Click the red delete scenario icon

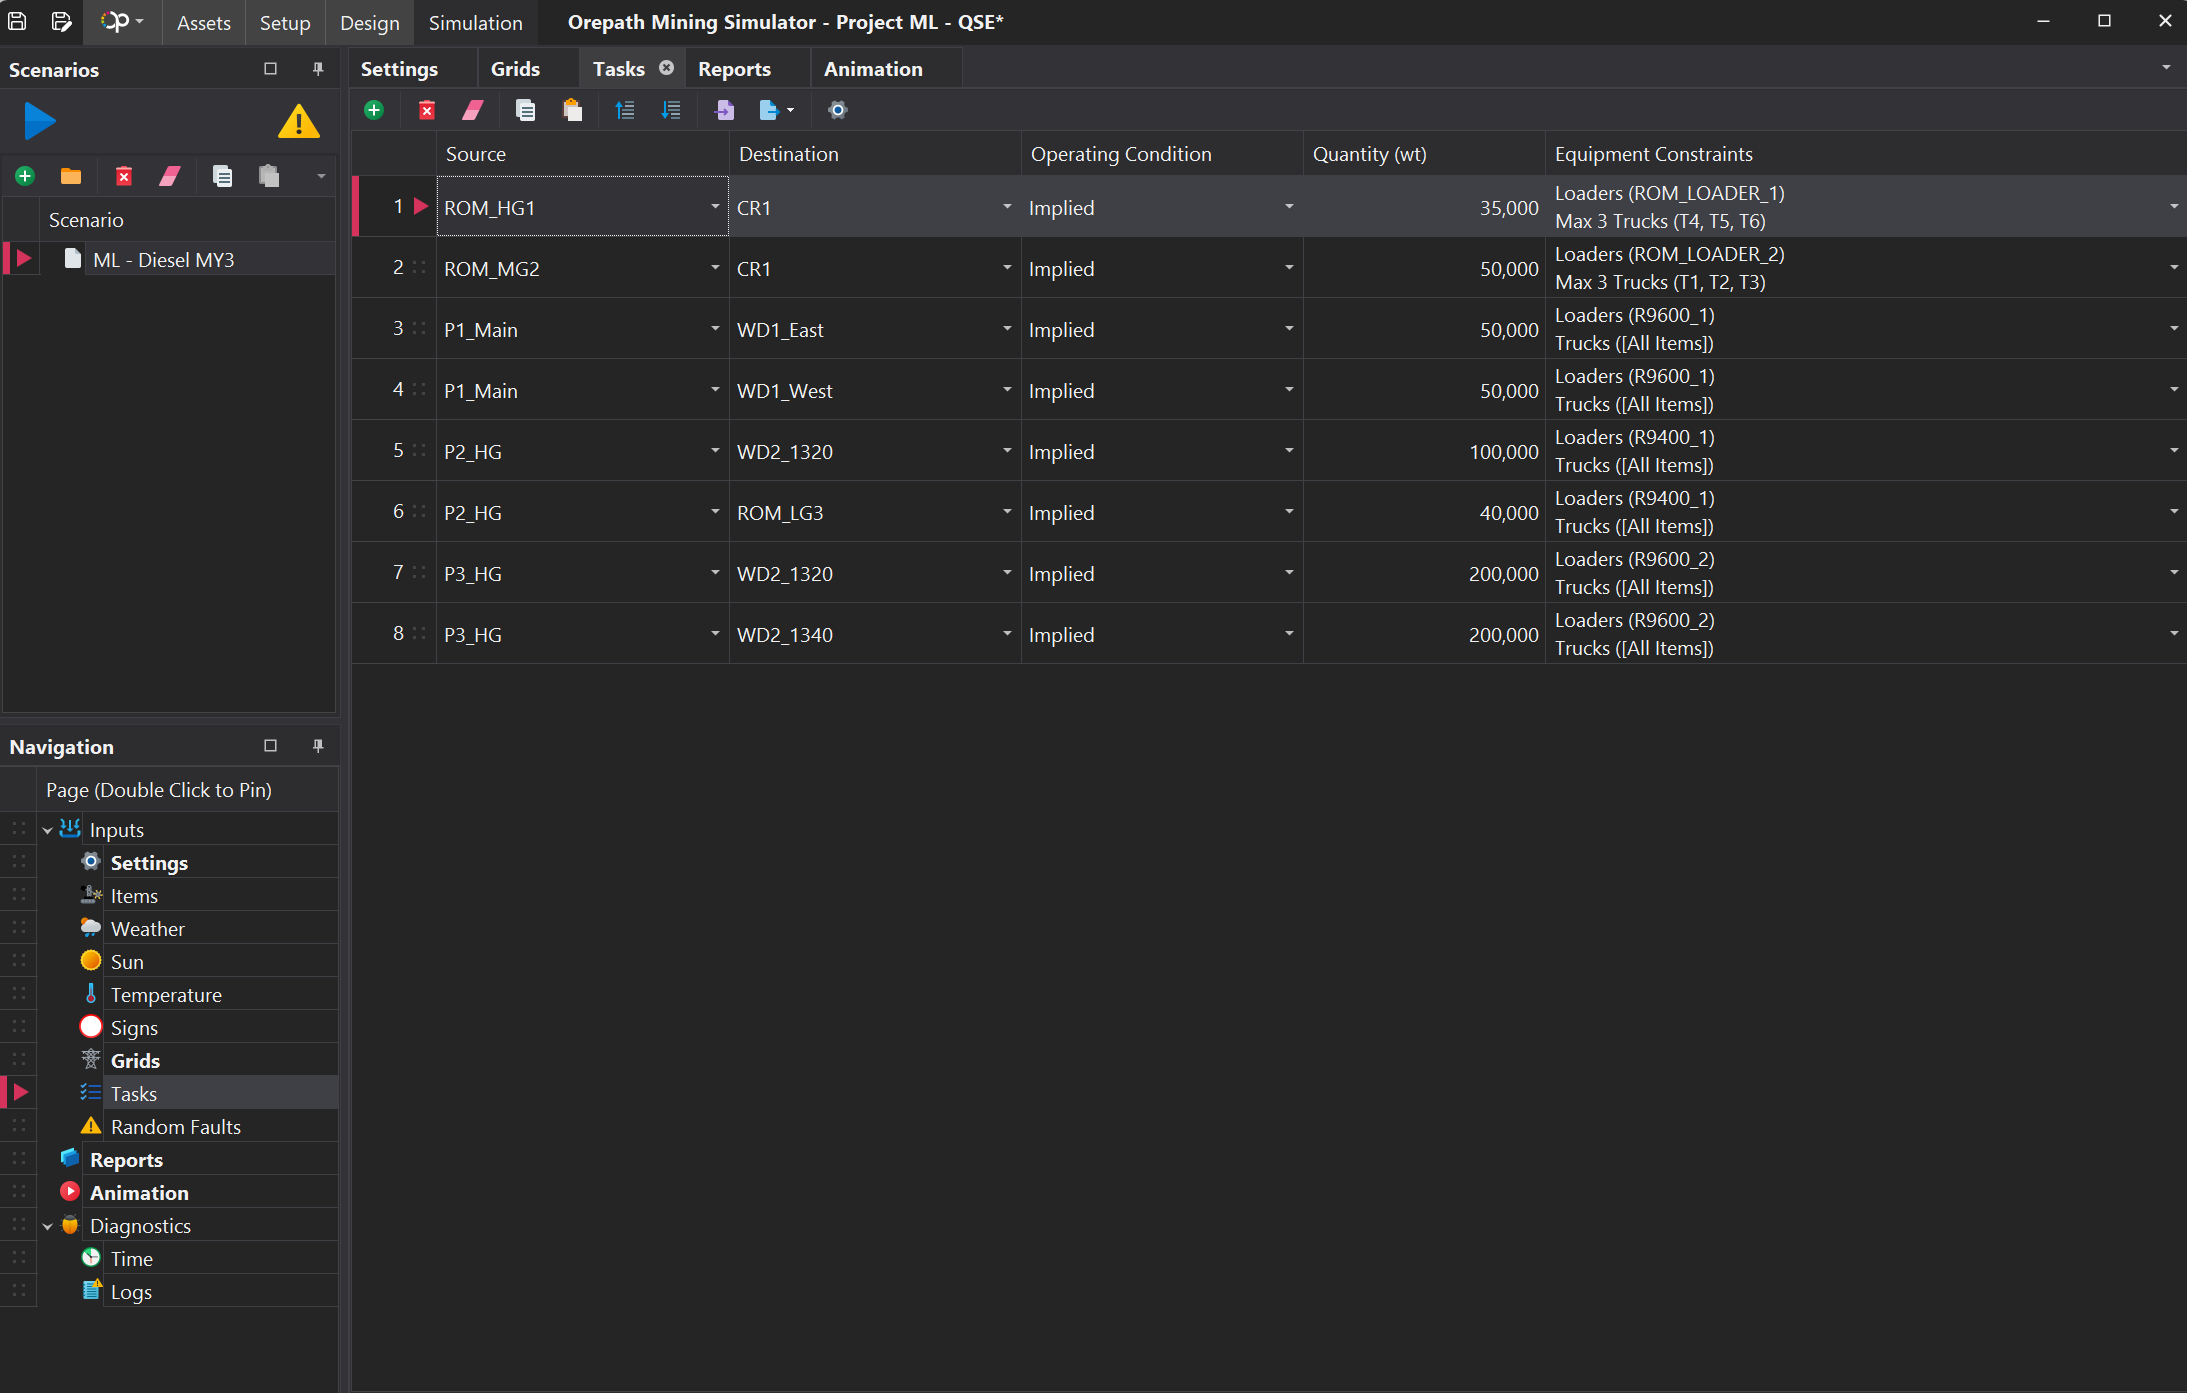coord(124,177)
